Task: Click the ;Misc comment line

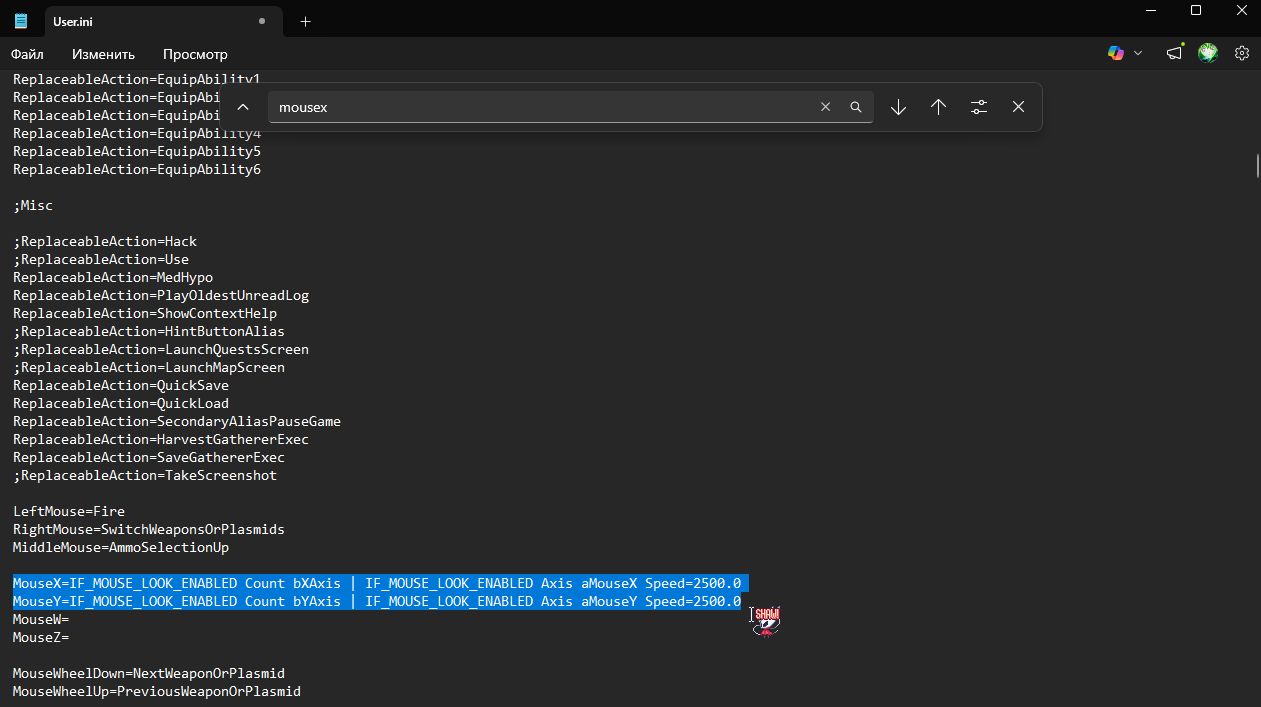Action: (33, 205)
